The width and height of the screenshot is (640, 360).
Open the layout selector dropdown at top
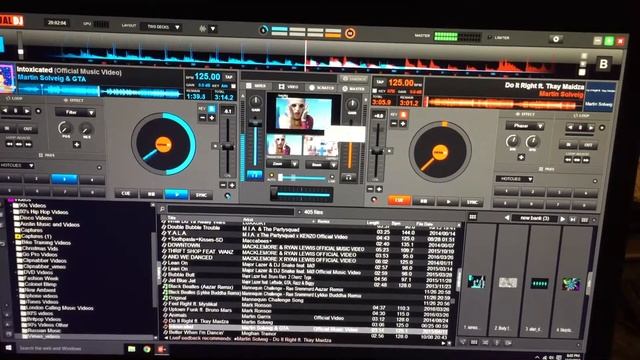point(161,27)
